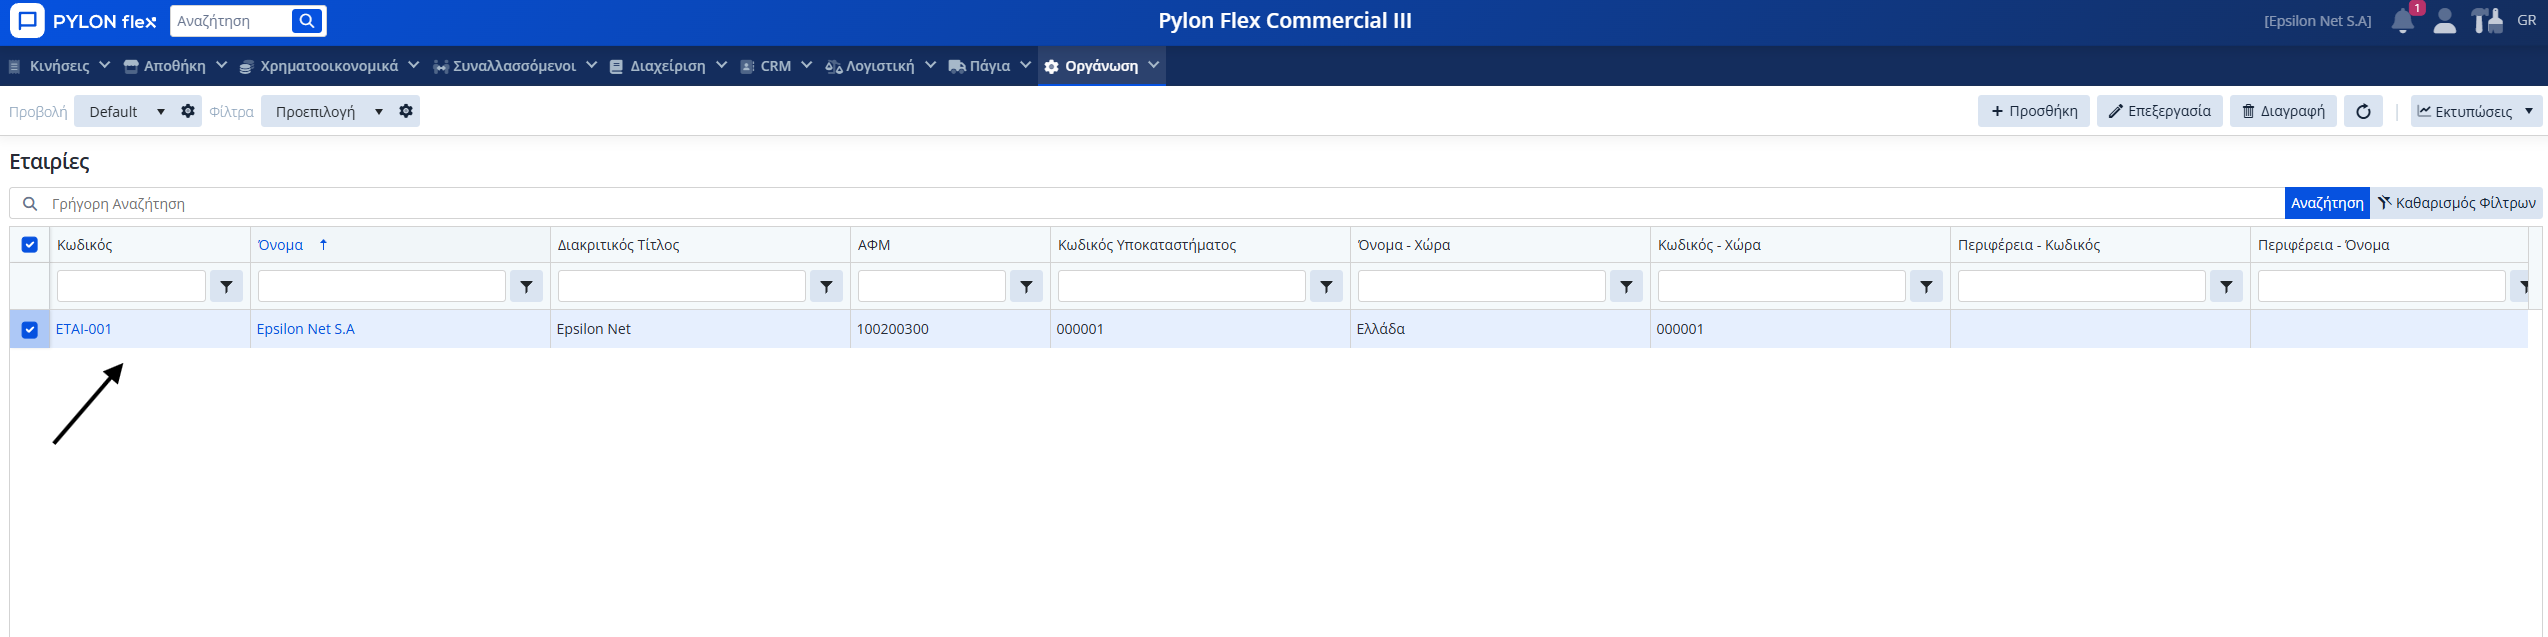The width and height of the screenshot is (2548, 637).
Task: Expand the Πάγια menu
Action: [x=990, y=66]
